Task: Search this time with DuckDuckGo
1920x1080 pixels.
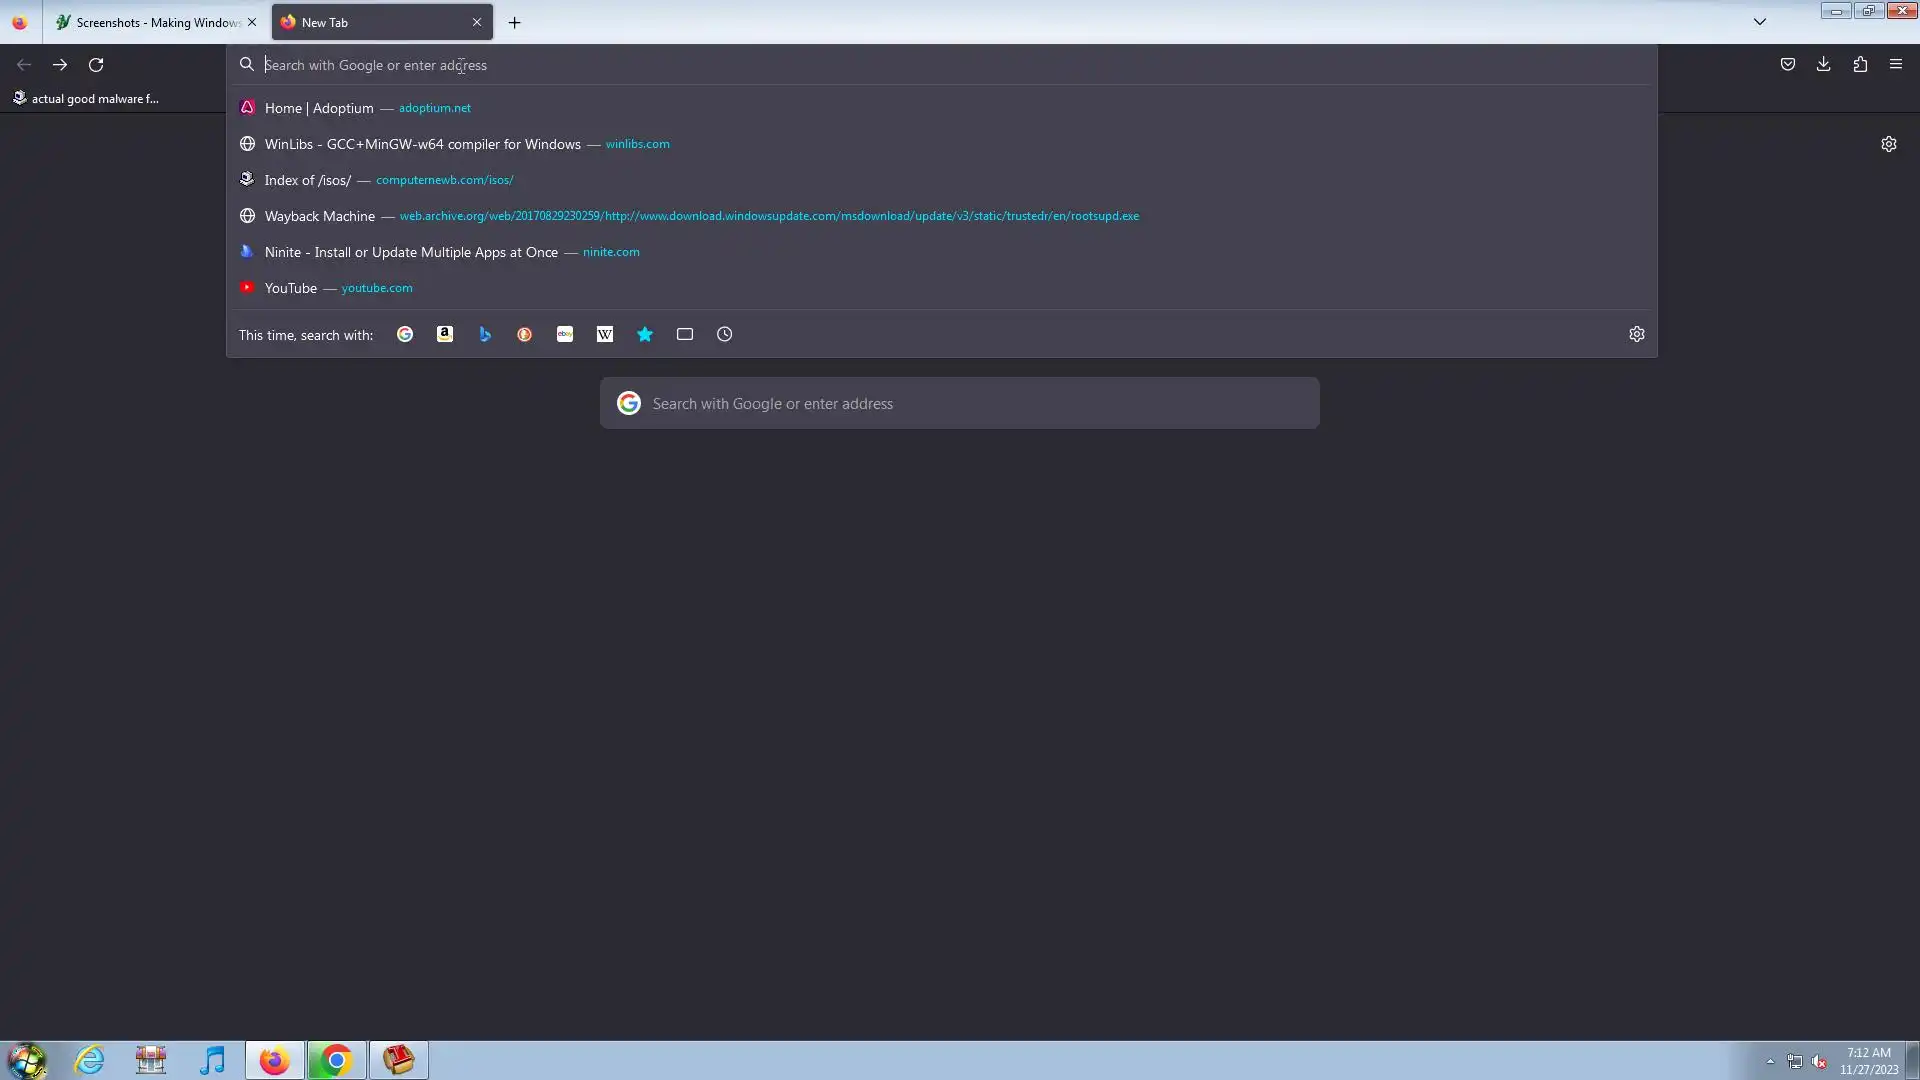Action: 525,334
